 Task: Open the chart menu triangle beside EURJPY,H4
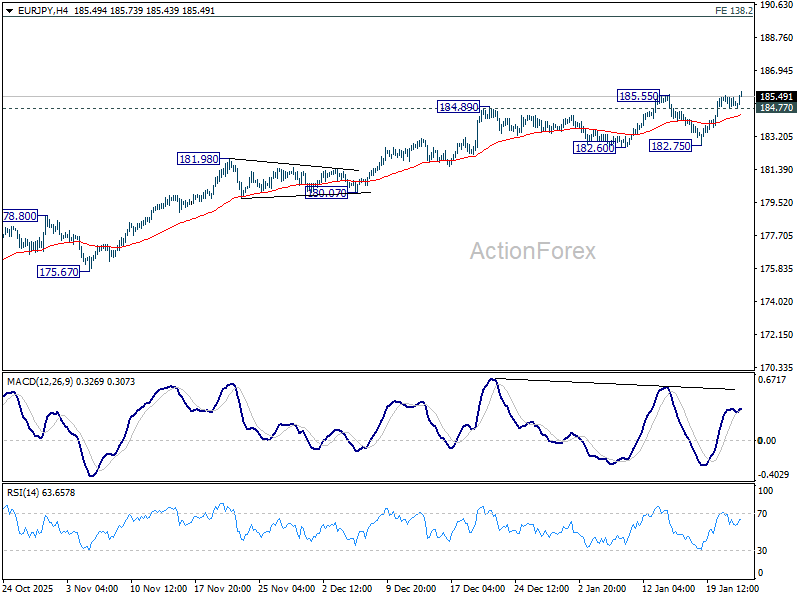tap(9, 10)
